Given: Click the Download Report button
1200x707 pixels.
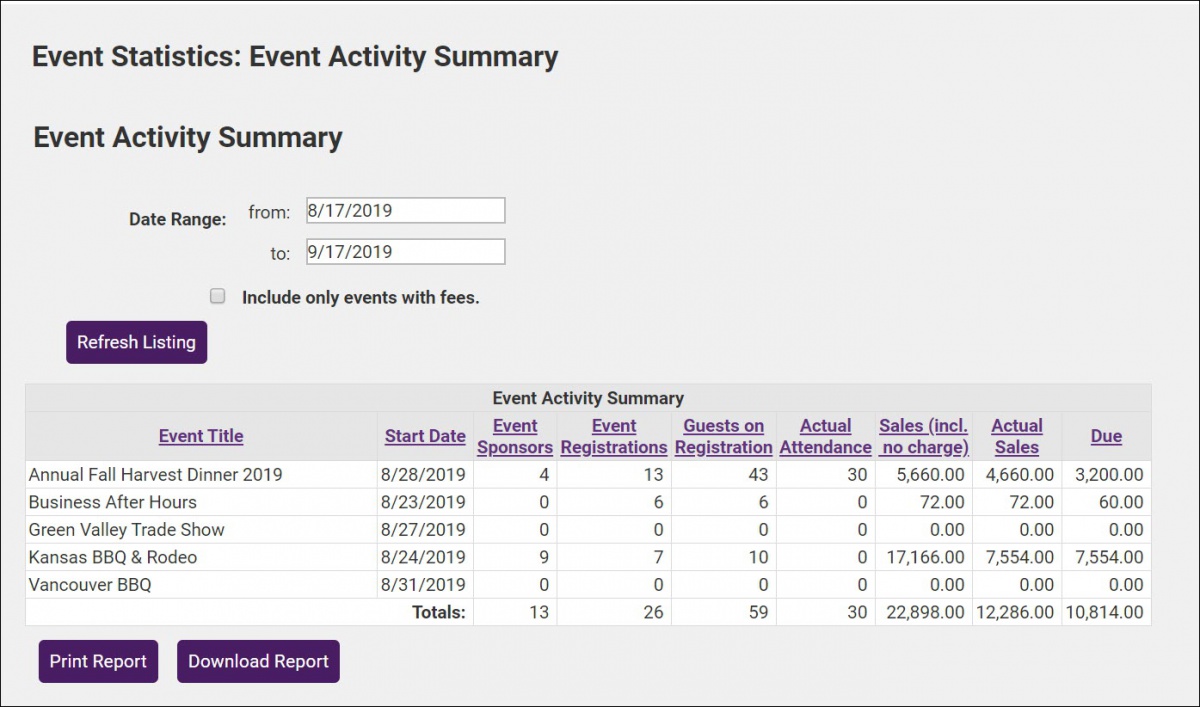Looking at the screenshot, I should pyautogui.click(x=258, y=661).
